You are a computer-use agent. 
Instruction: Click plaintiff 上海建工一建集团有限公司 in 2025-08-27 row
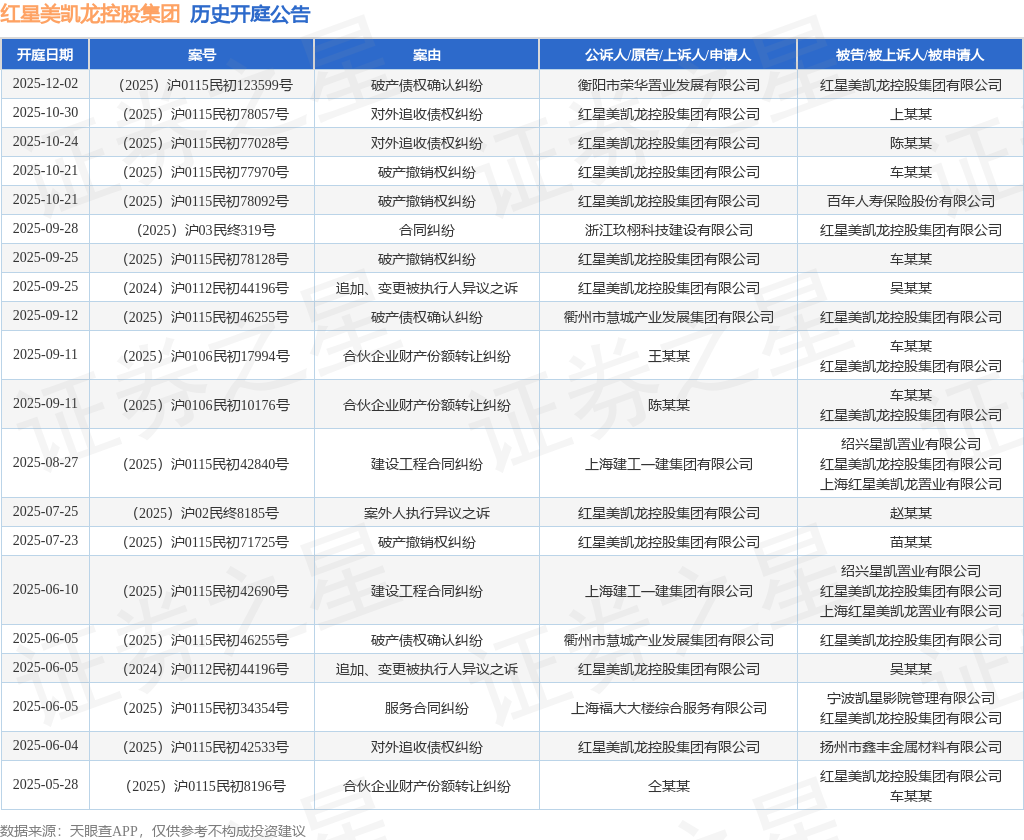pyautogui.click(x=668, y=464)
